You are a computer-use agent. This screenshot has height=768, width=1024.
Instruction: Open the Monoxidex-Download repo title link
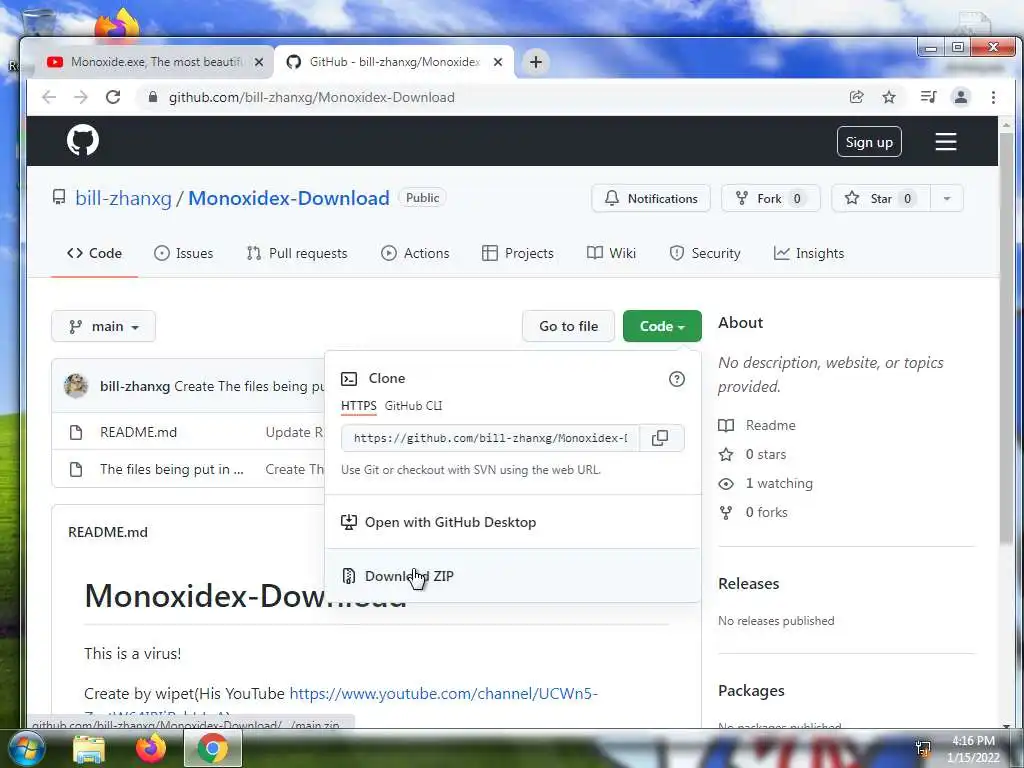point(289,198)
